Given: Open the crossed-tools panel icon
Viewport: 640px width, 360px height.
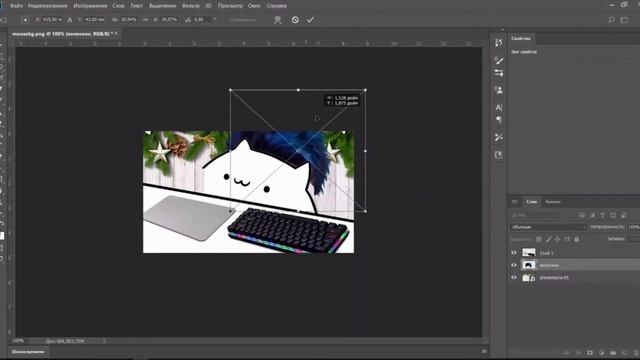Looking at the screenshot, I should click(x=498, y=137).
